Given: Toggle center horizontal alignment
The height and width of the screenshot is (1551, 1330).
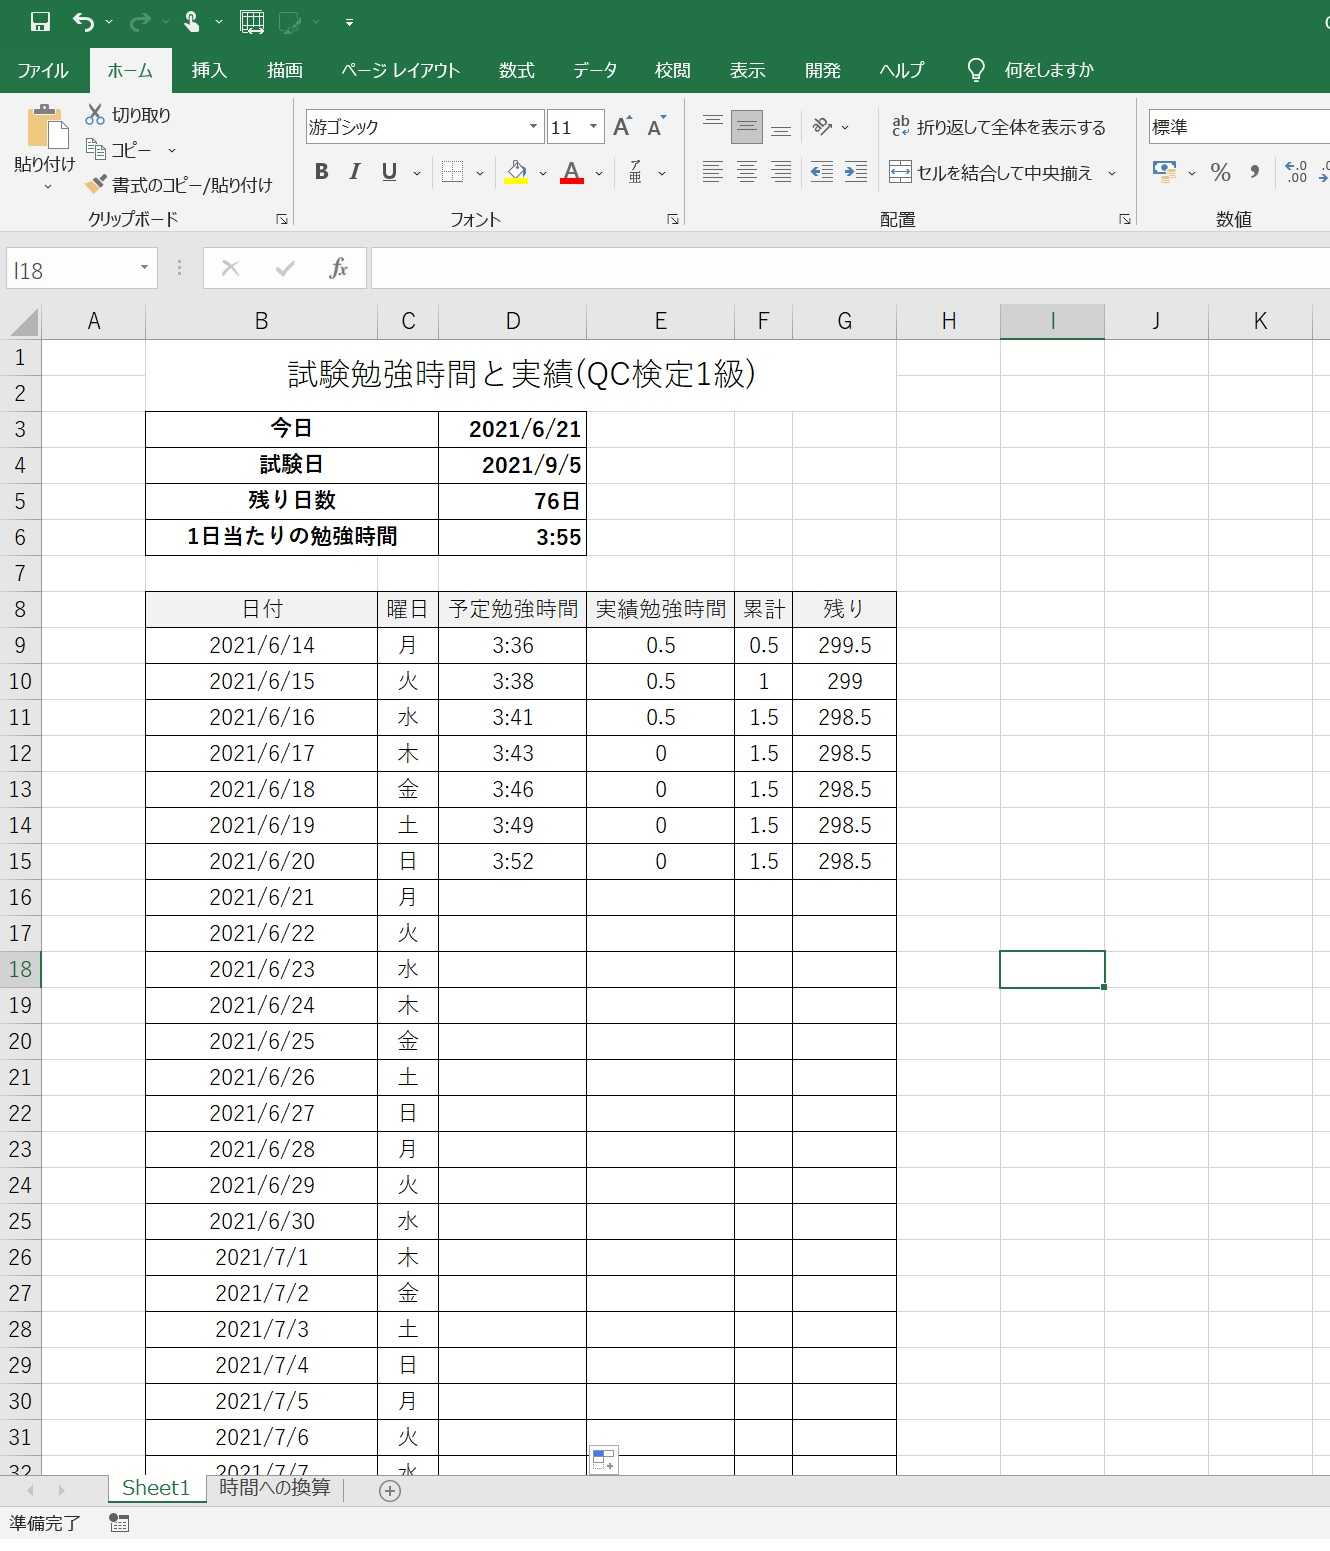Looking at the screenshot, I should [747, 172].
